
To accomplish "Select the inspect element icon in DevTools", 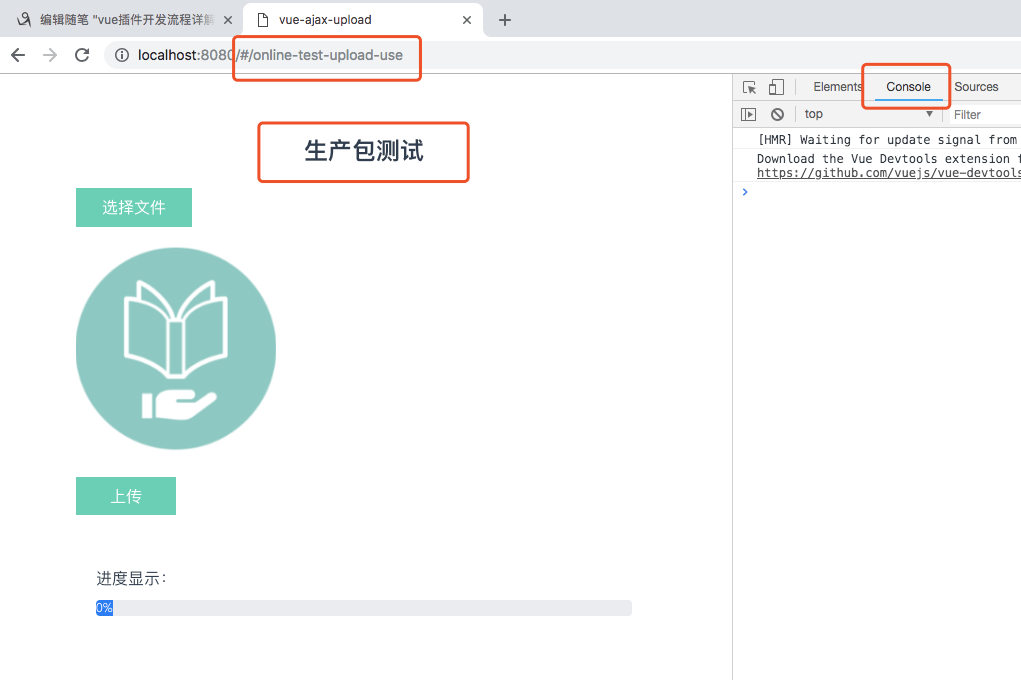I will pos(749,87).
